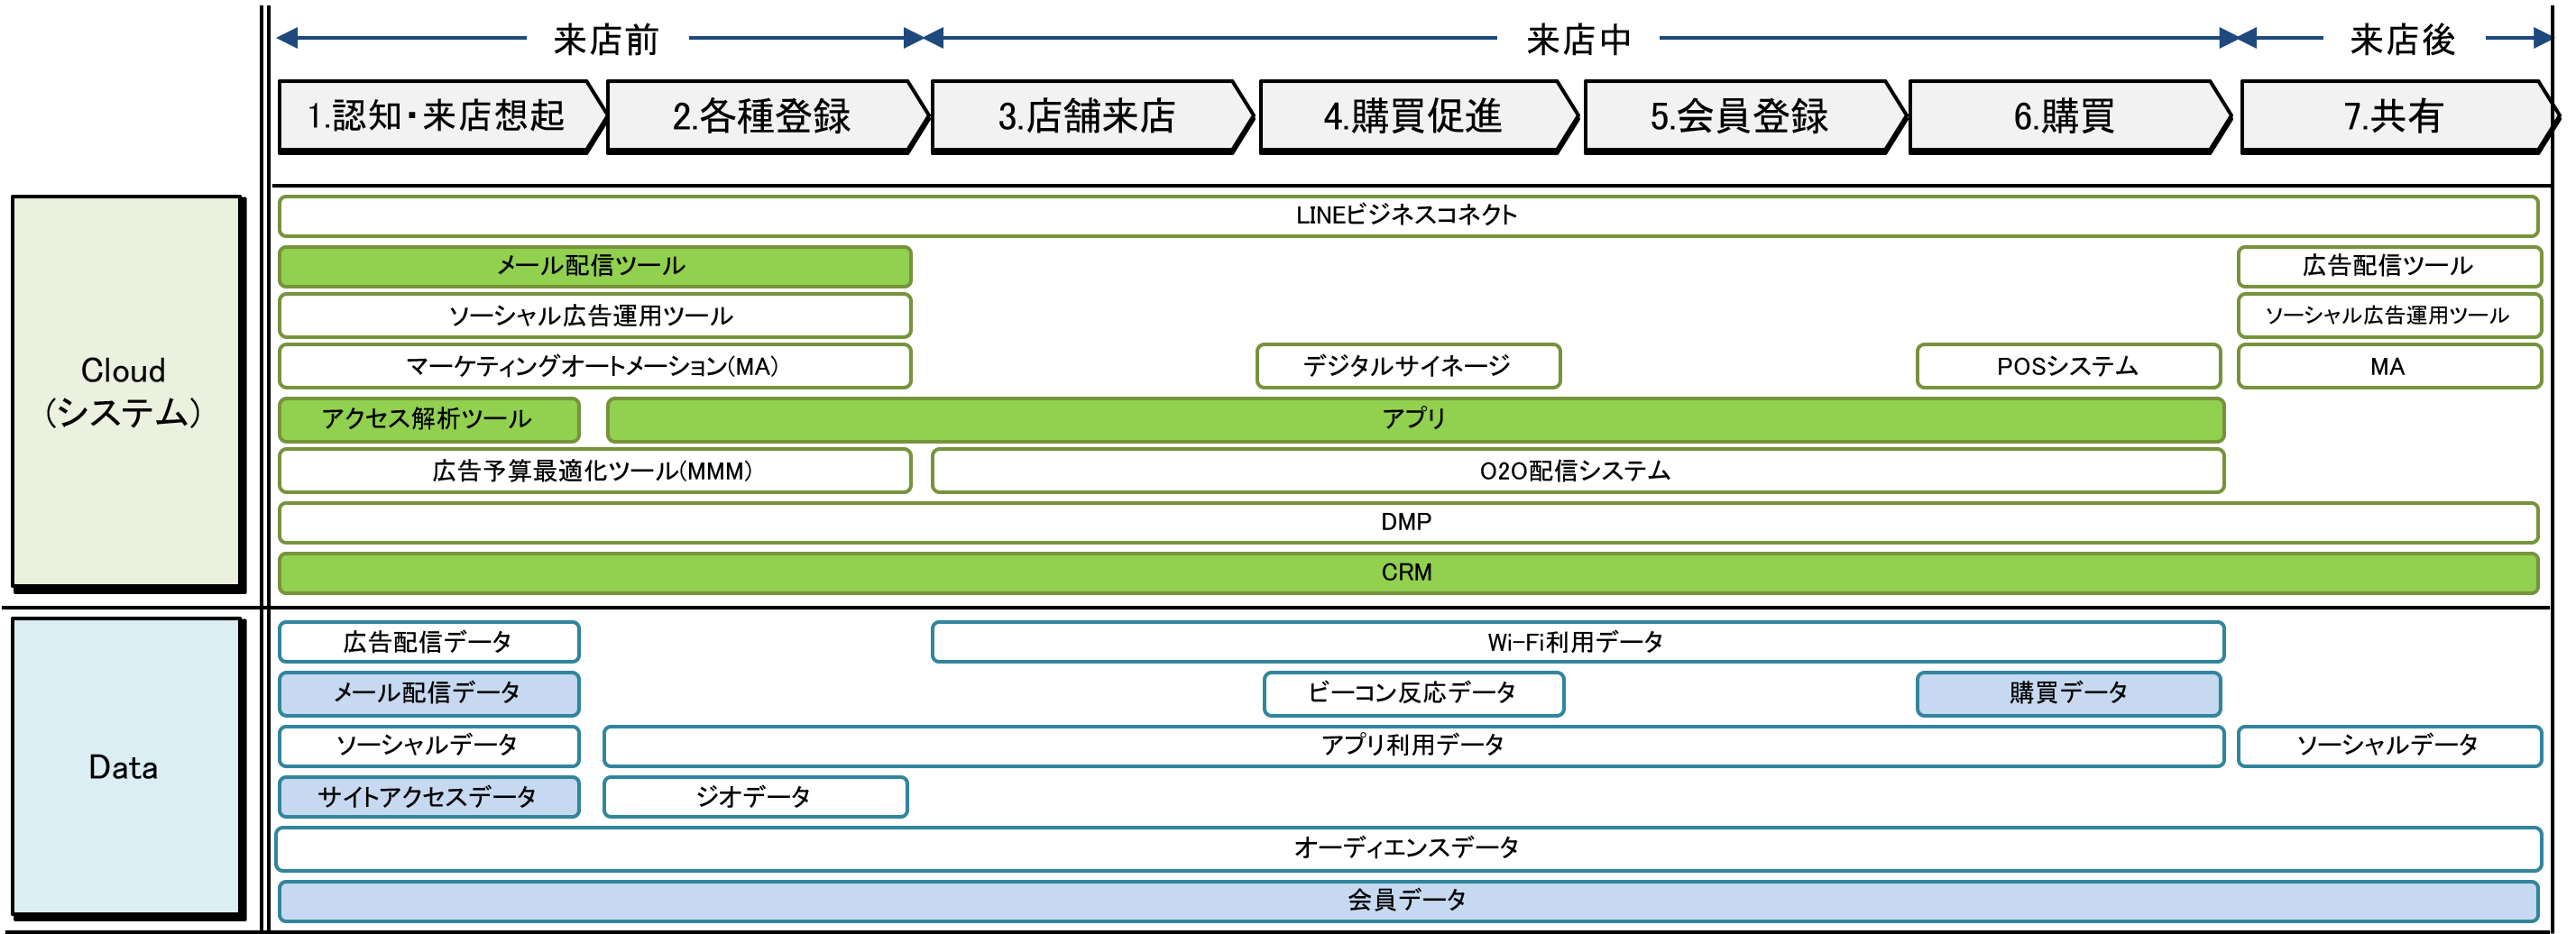Select the 6.購買 stage arrow
The height and width of the screenshot is (934, 2576).
tap(2063, 116)
